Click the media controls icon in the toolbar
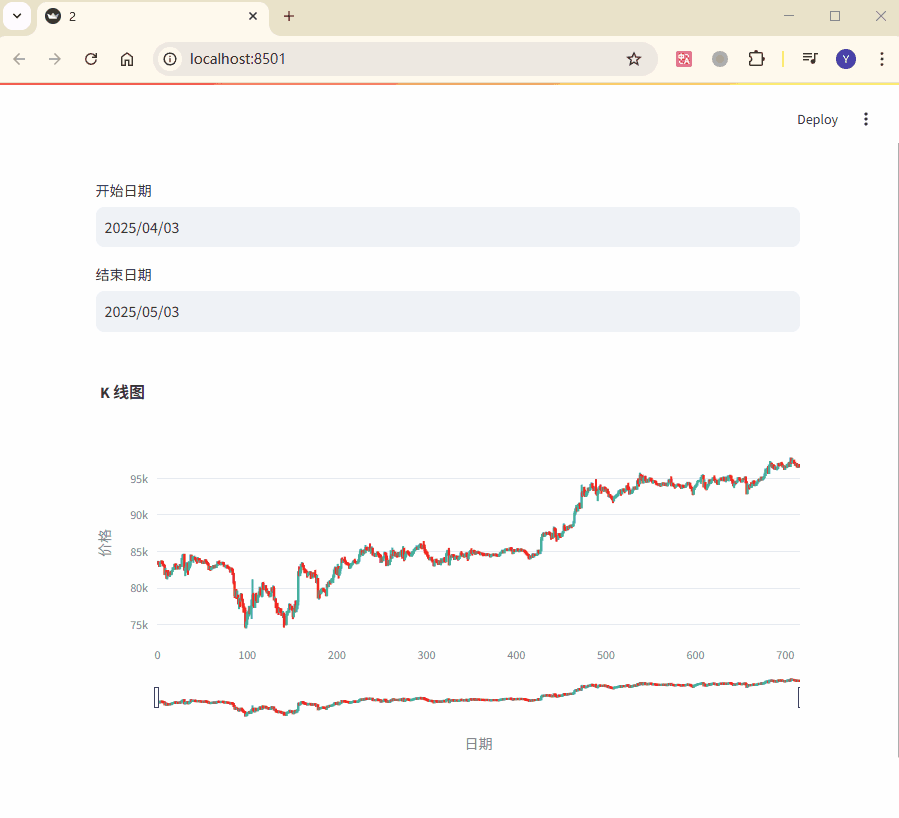The height and width of the screenshot is (818, 899). click(x=809, y=59)
